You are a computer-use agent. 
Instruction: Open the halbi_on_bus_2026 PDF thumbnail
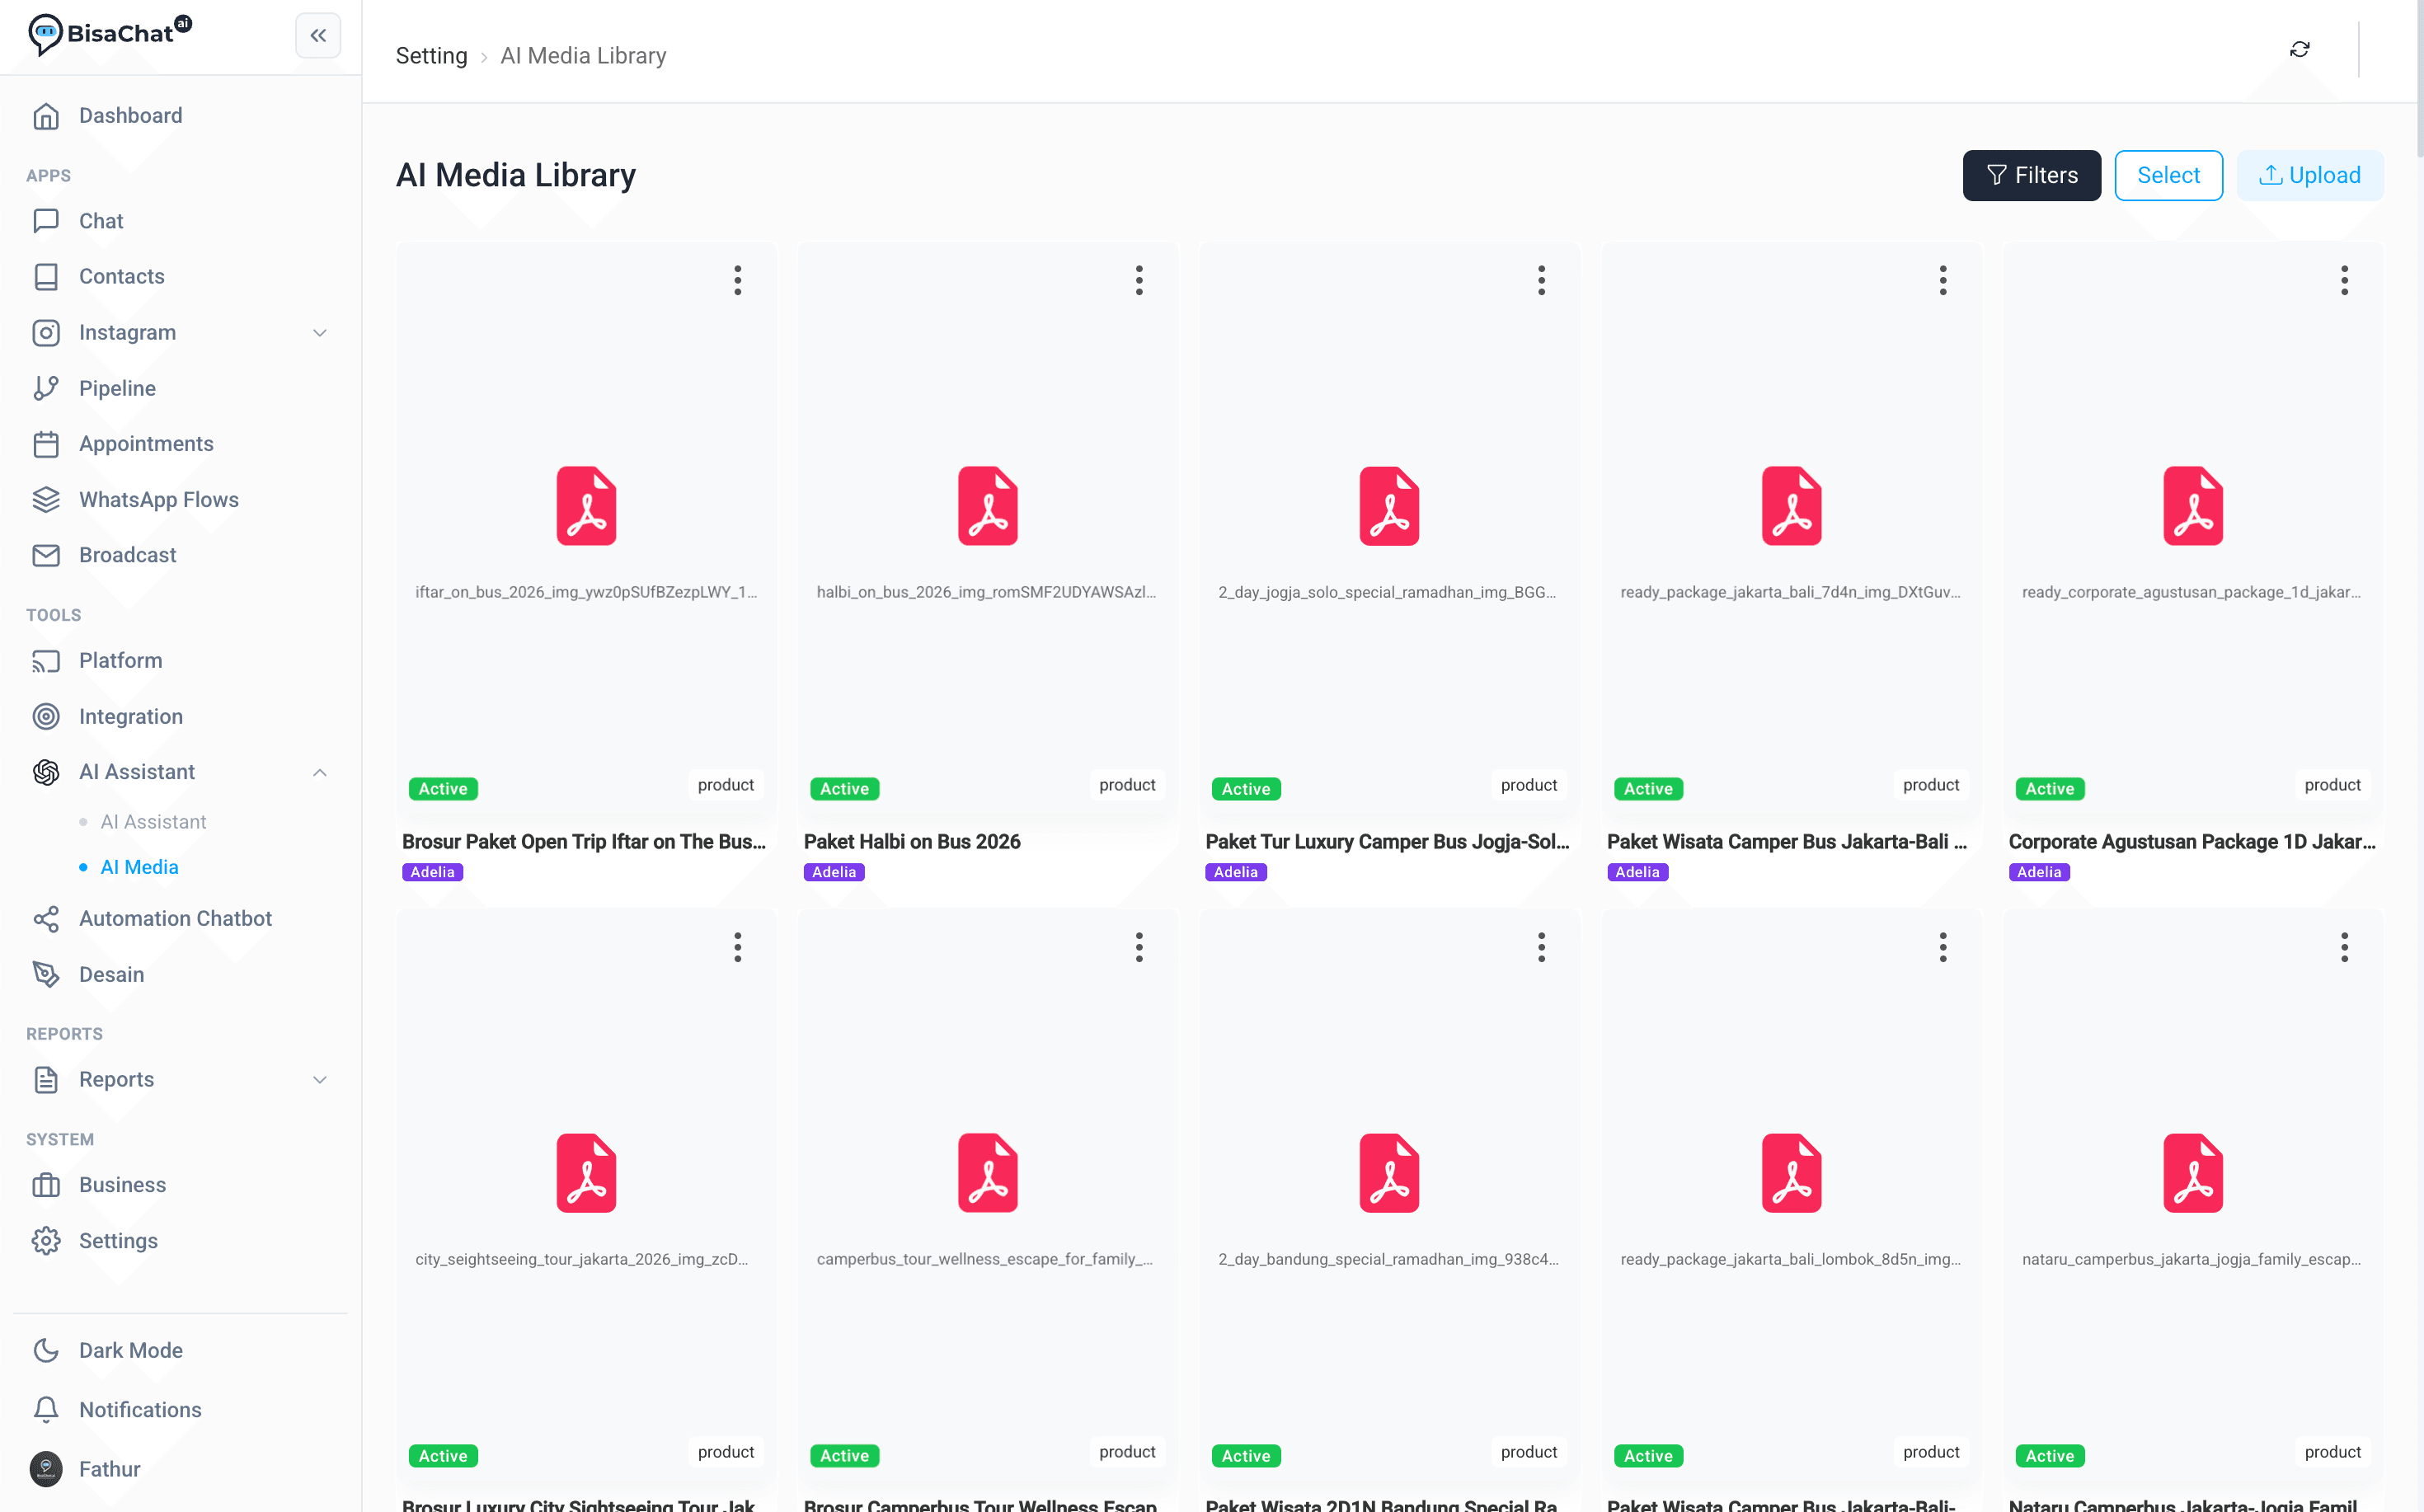pyautogui.click(x=987, y=506)
